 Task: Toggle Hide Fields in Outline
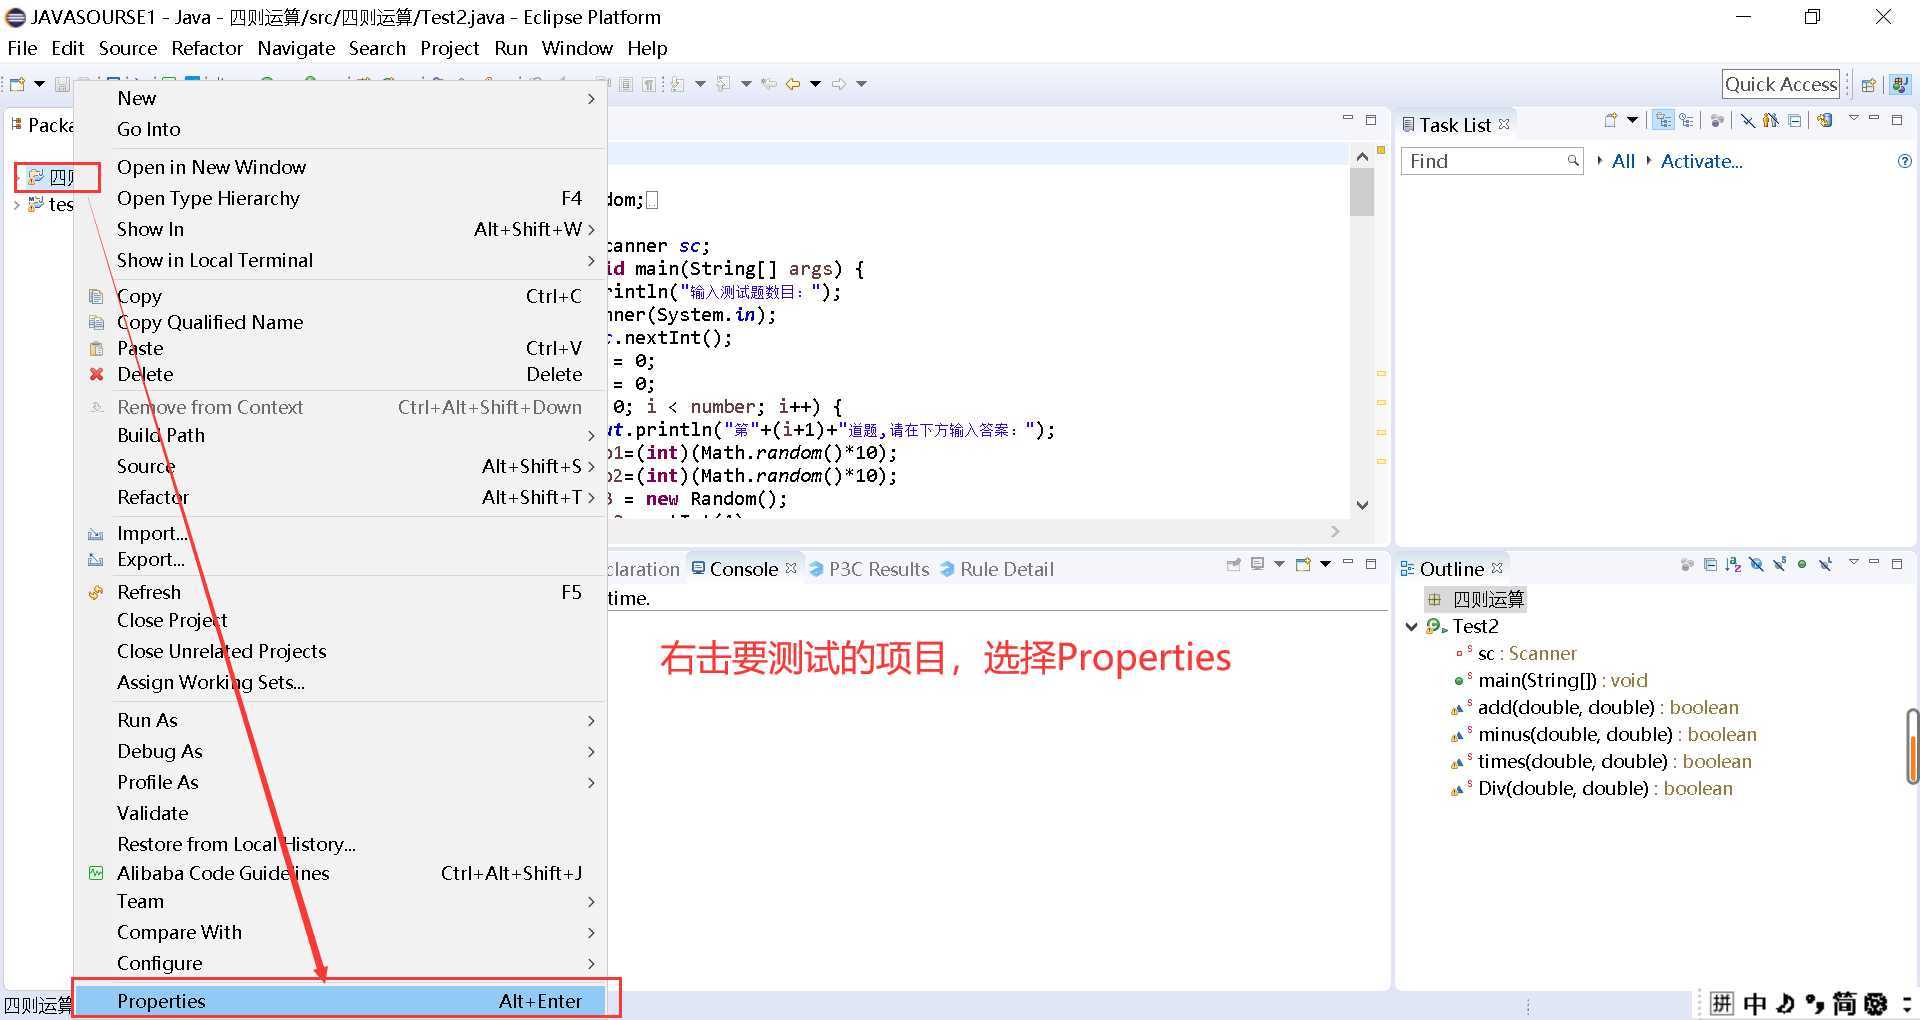click(x=1756, y=565)
